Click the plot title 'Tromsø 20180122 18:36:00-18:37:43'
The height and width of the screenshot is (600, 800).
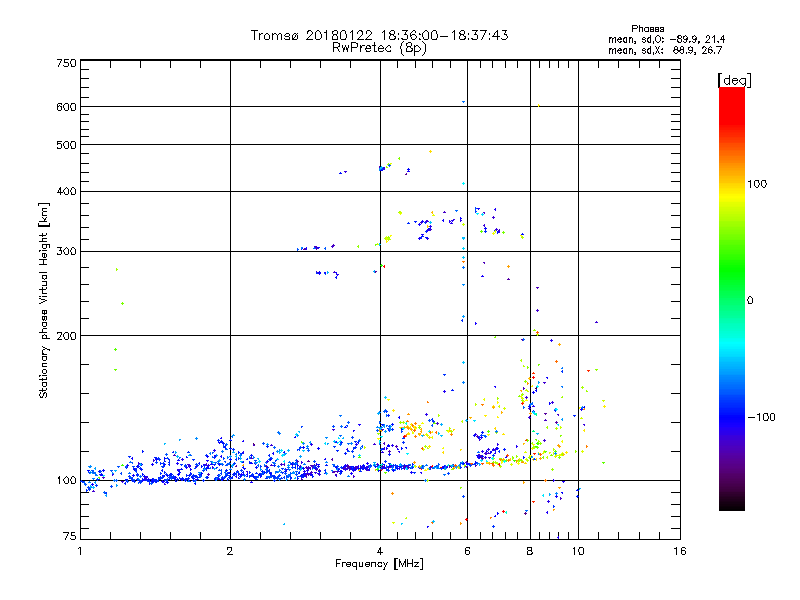pyautogui.click(x=379, y=35)
